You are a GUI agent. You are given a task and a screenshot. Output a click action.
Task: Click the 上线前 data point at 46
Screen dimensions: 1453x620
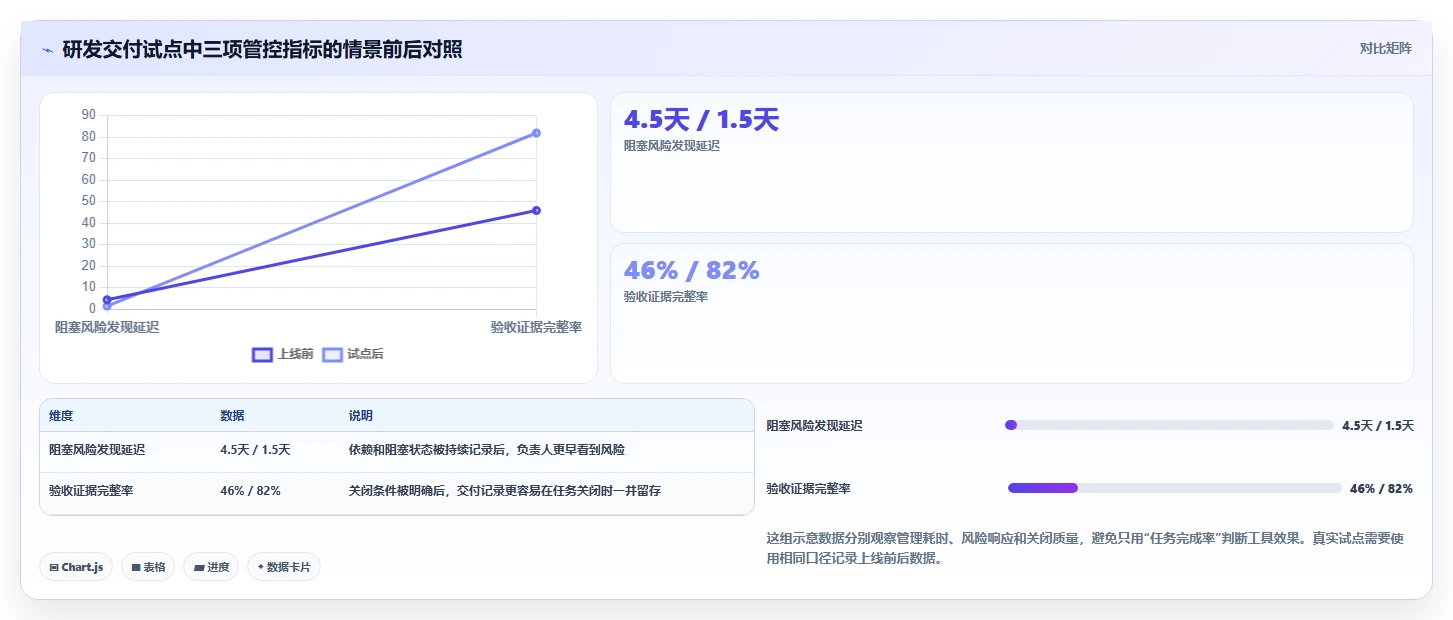[536, 210]
